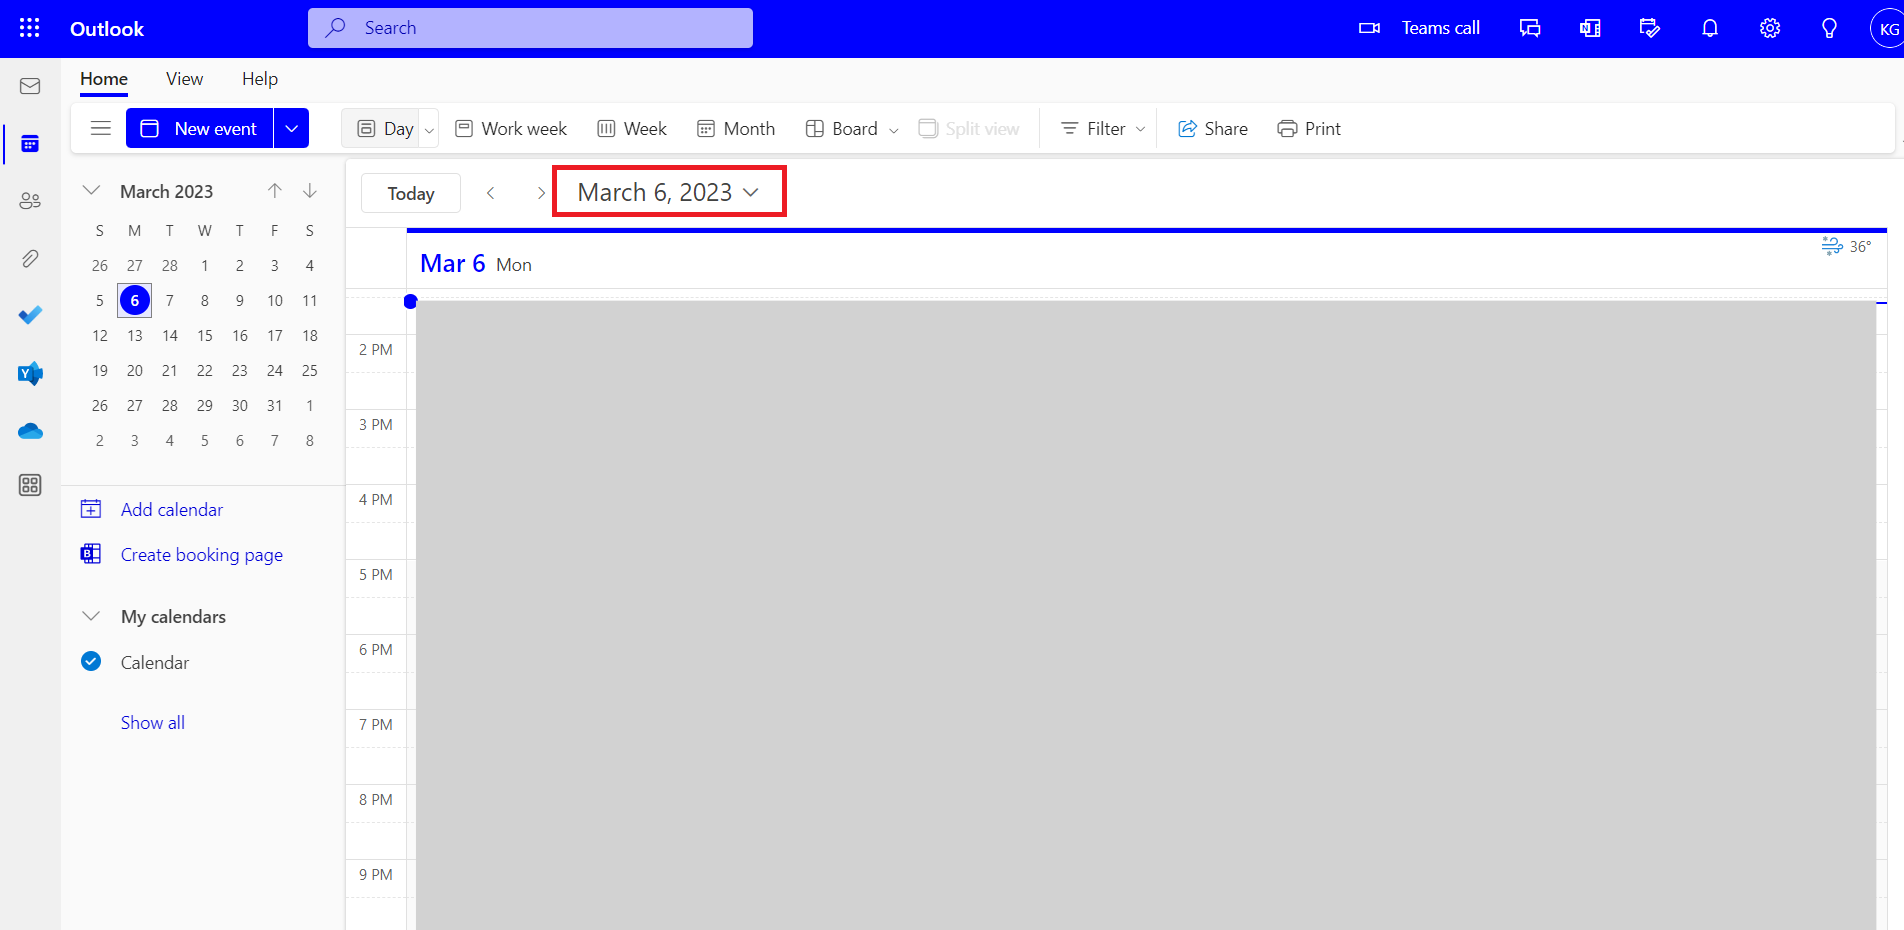
Task: Select the Month view
Action: pos(736,128)
